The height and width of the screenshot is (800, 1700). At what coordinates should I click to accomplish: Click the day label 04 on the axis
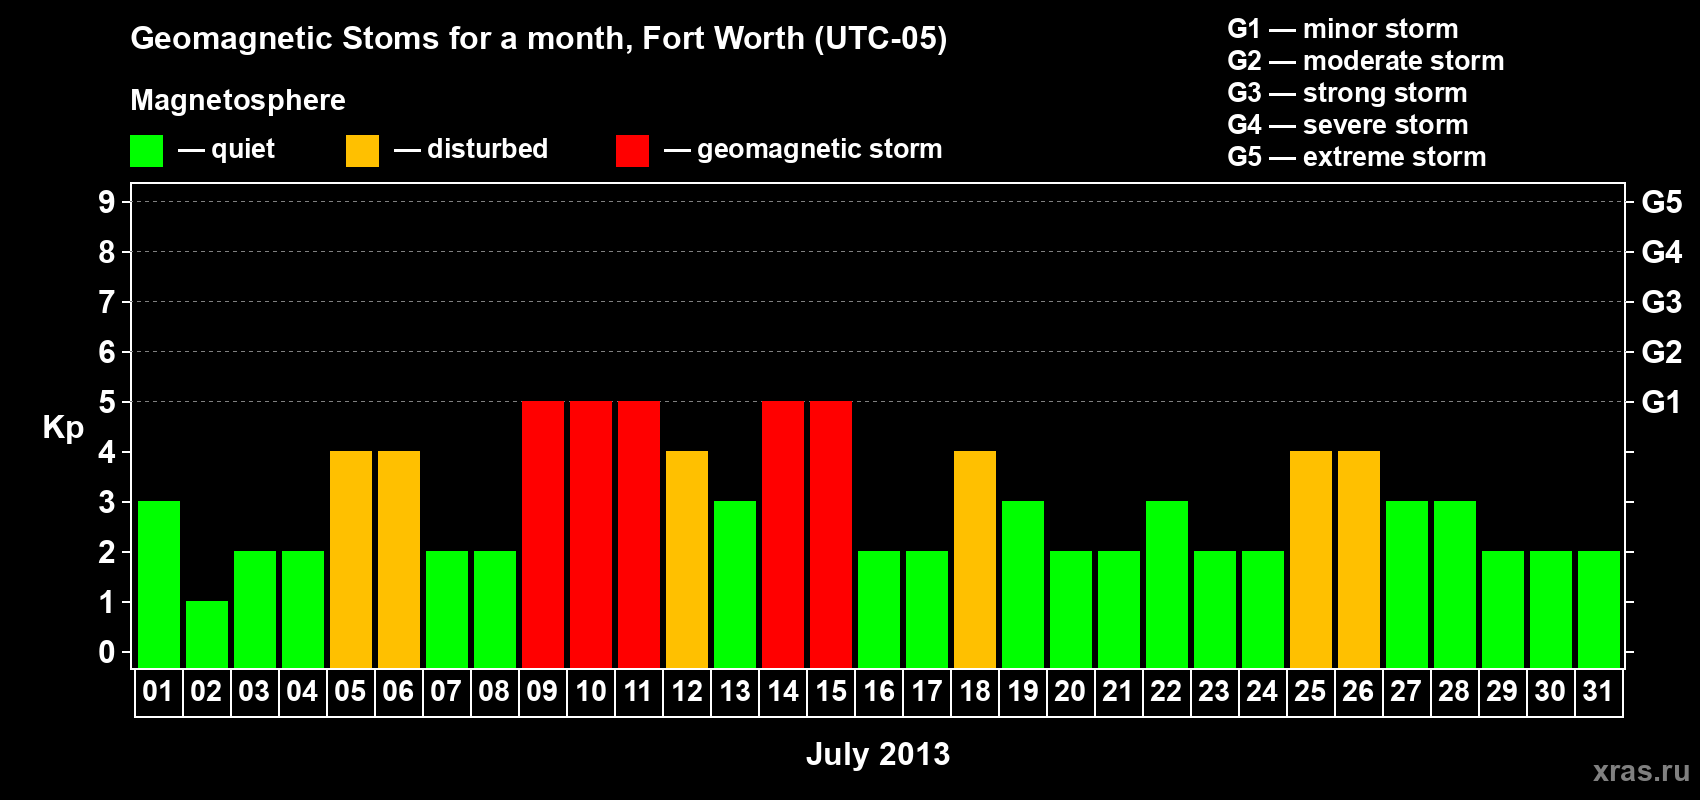(302, 691)
